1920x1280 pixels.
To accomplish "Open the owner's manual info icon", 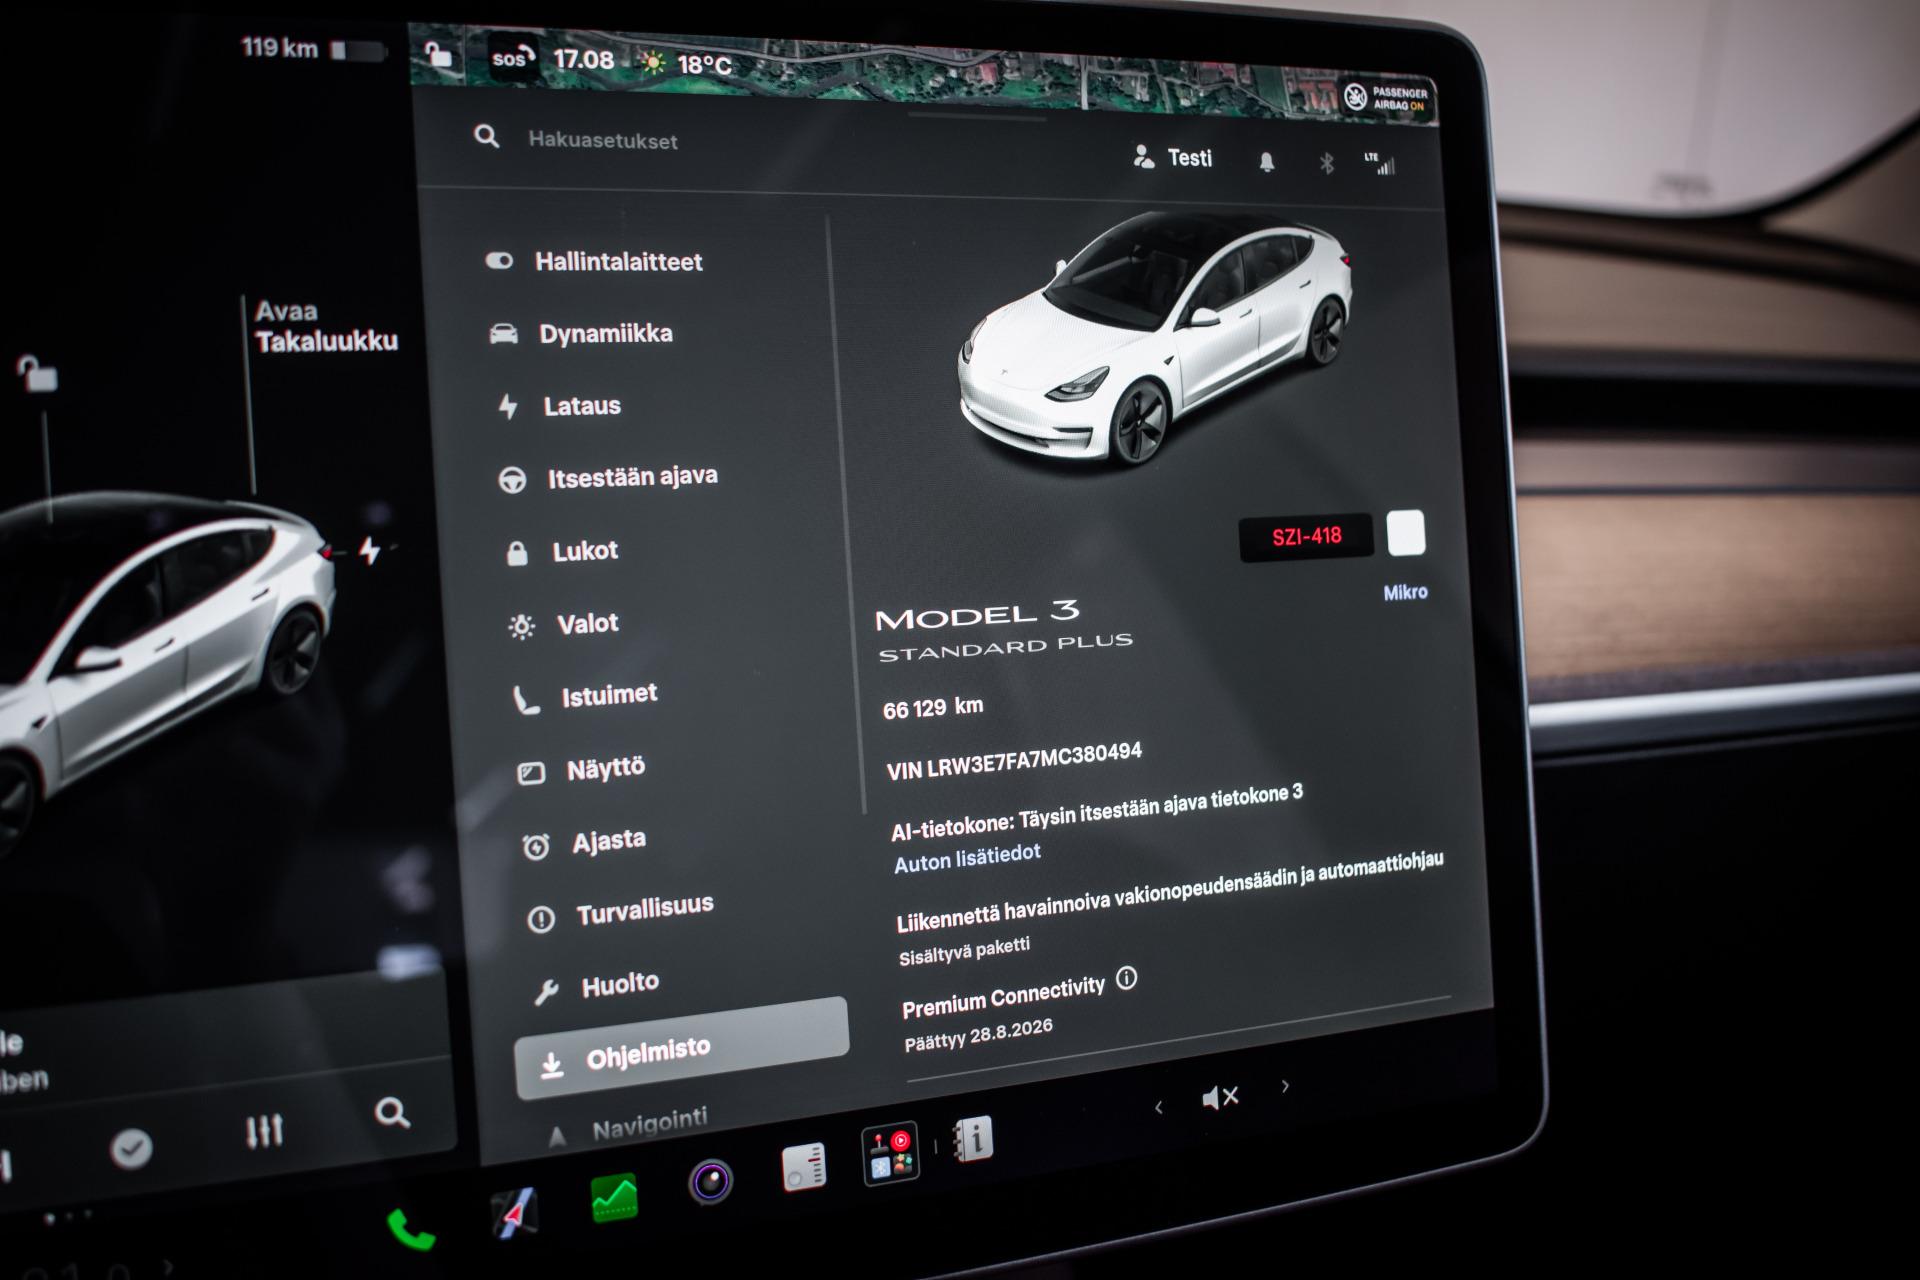I will [x=973, y=1138].
